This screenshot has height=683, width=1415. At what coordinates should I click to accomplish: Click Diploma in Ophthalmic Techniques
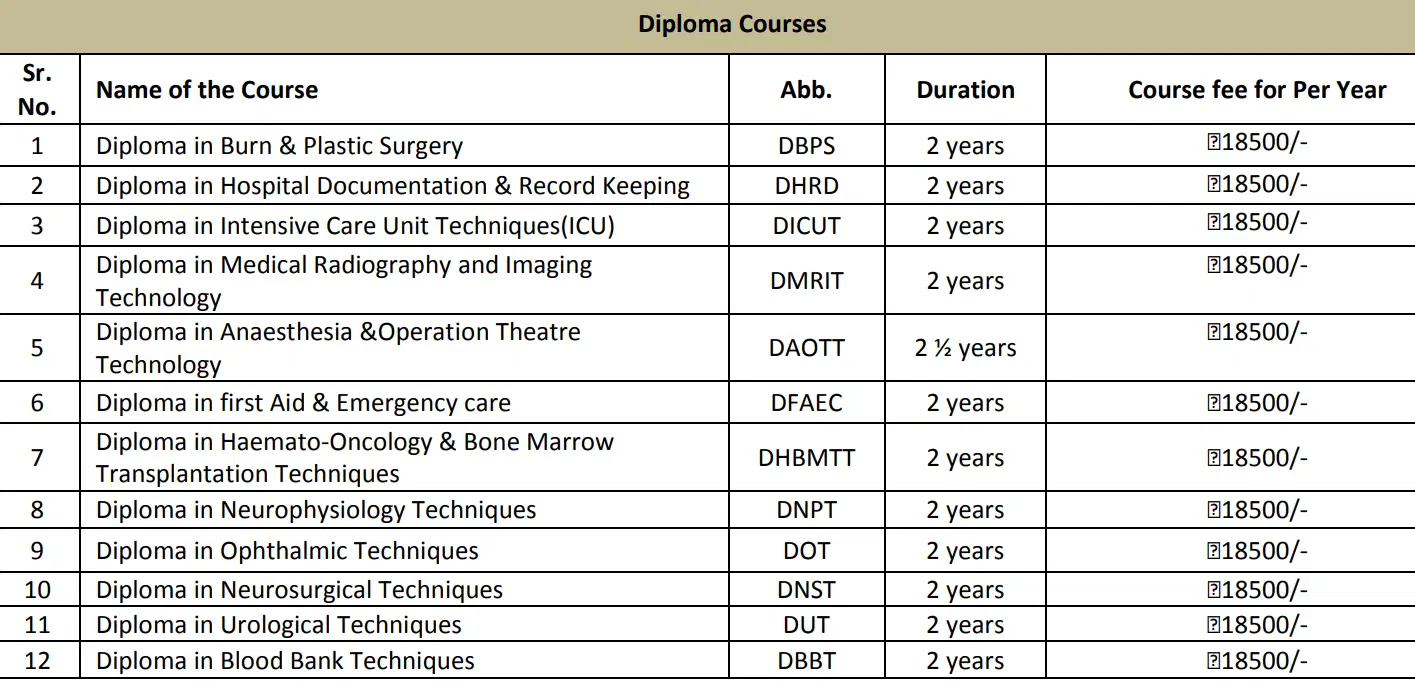287,551
